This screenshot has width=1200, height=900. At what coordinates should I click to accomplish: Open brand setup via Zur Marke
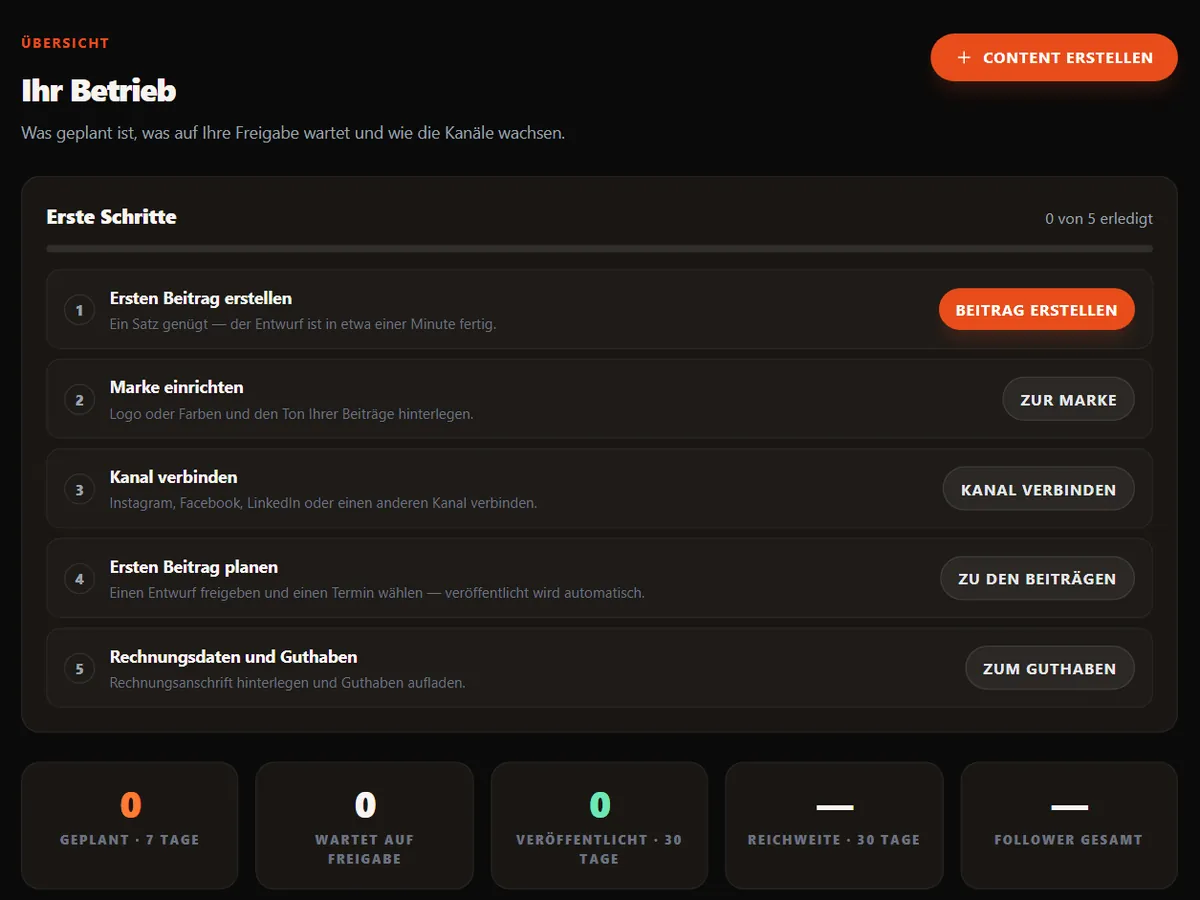[x=1068, y=400]
